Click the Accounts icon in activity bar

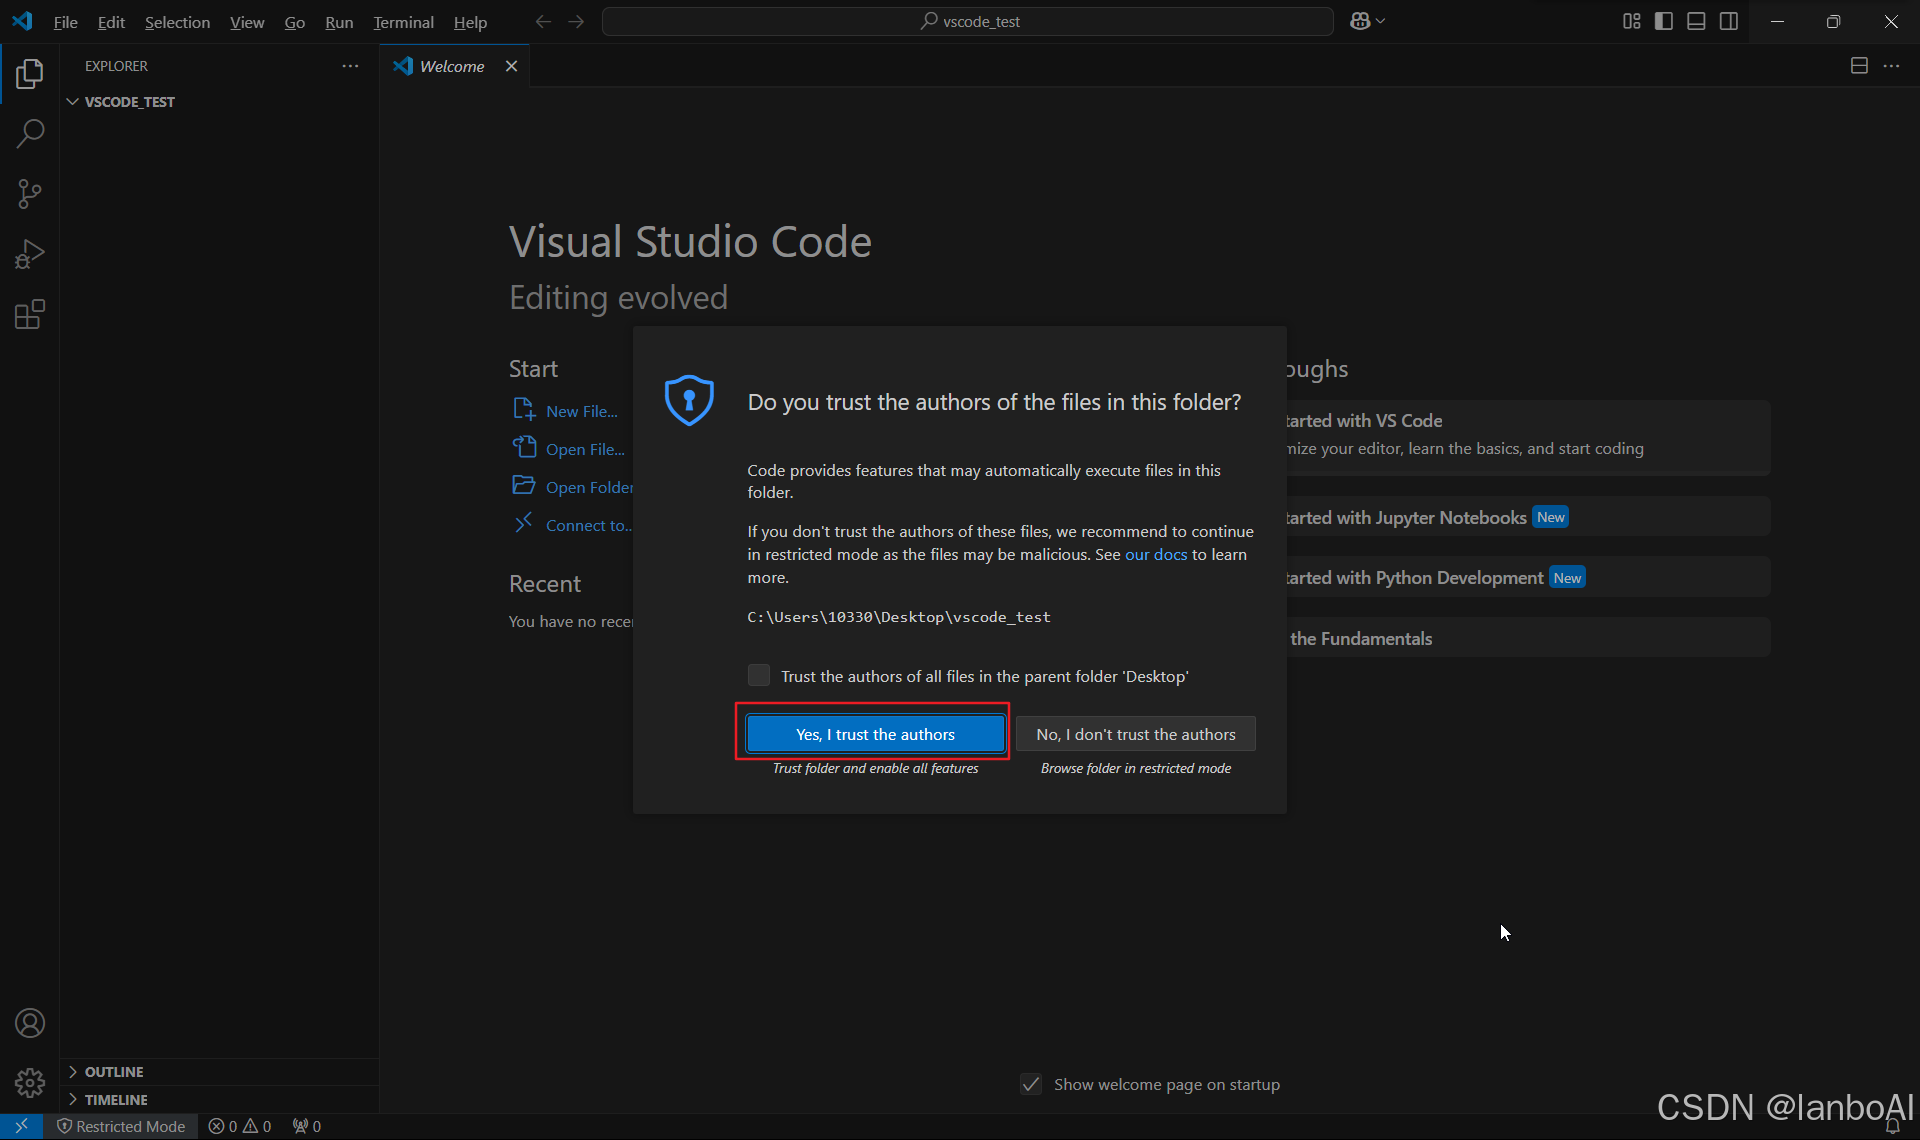[30, 1023]
